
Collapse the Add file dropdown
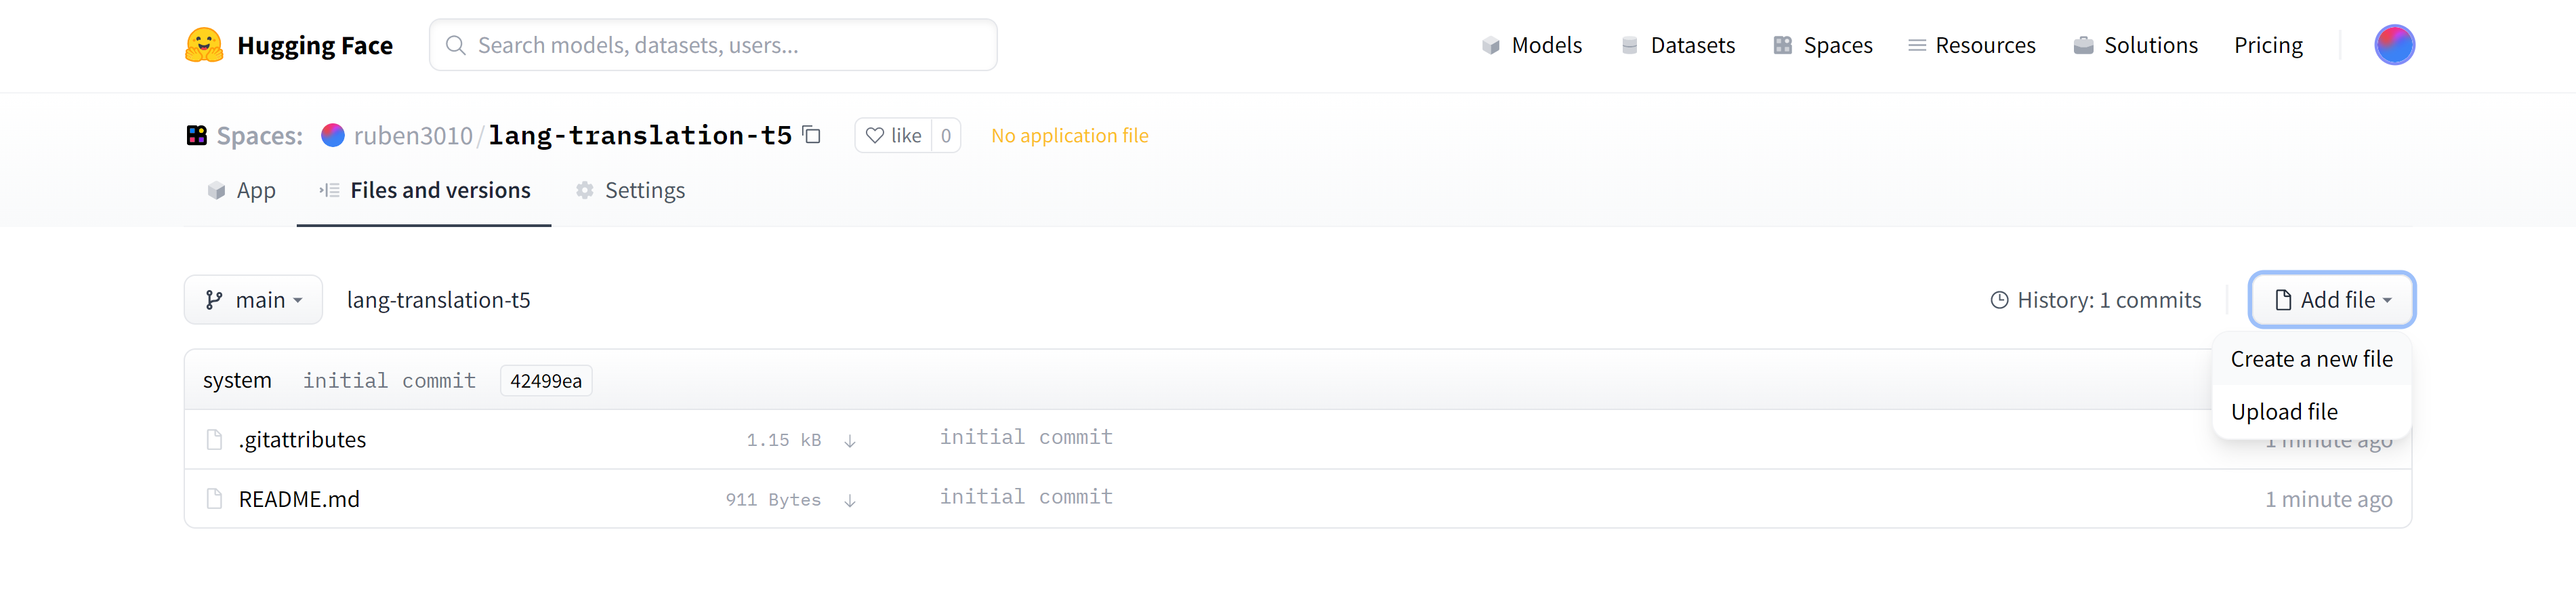2331,300
